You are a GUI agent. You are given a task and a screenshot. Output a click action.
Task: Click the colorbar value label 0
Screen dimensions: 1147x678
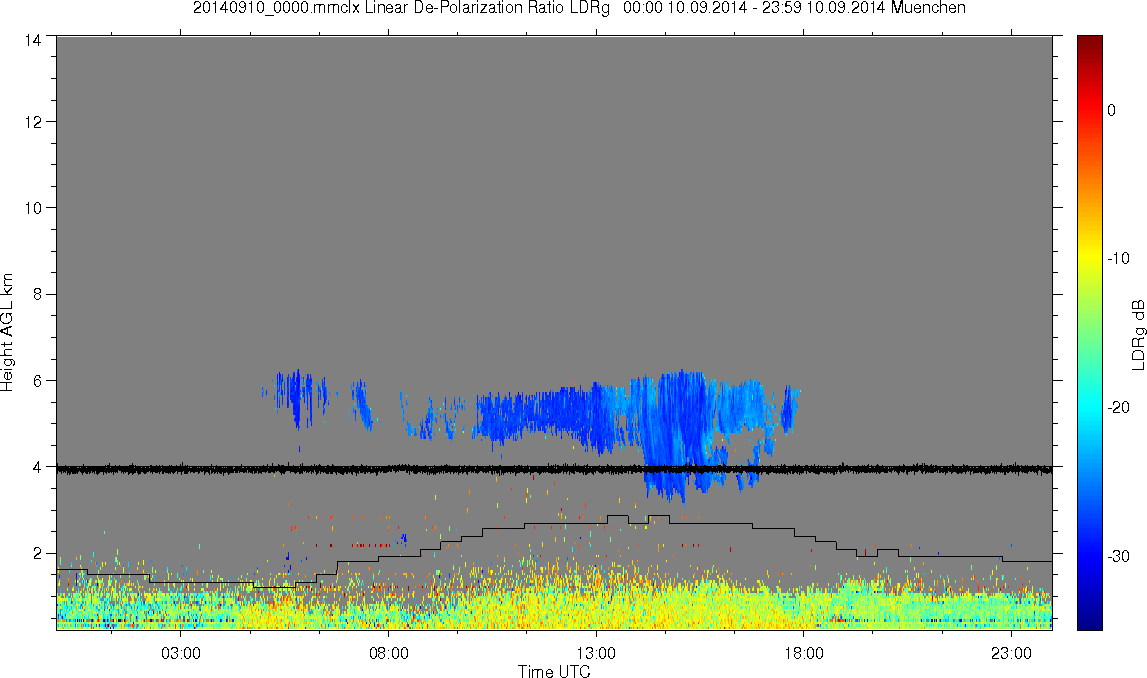tap(1111, 110)
